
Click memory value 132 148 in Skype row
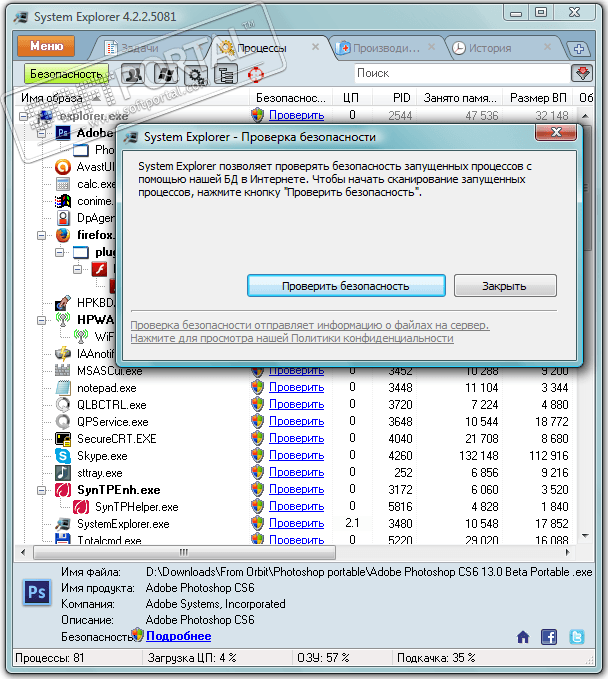click(x=479, y=456)
